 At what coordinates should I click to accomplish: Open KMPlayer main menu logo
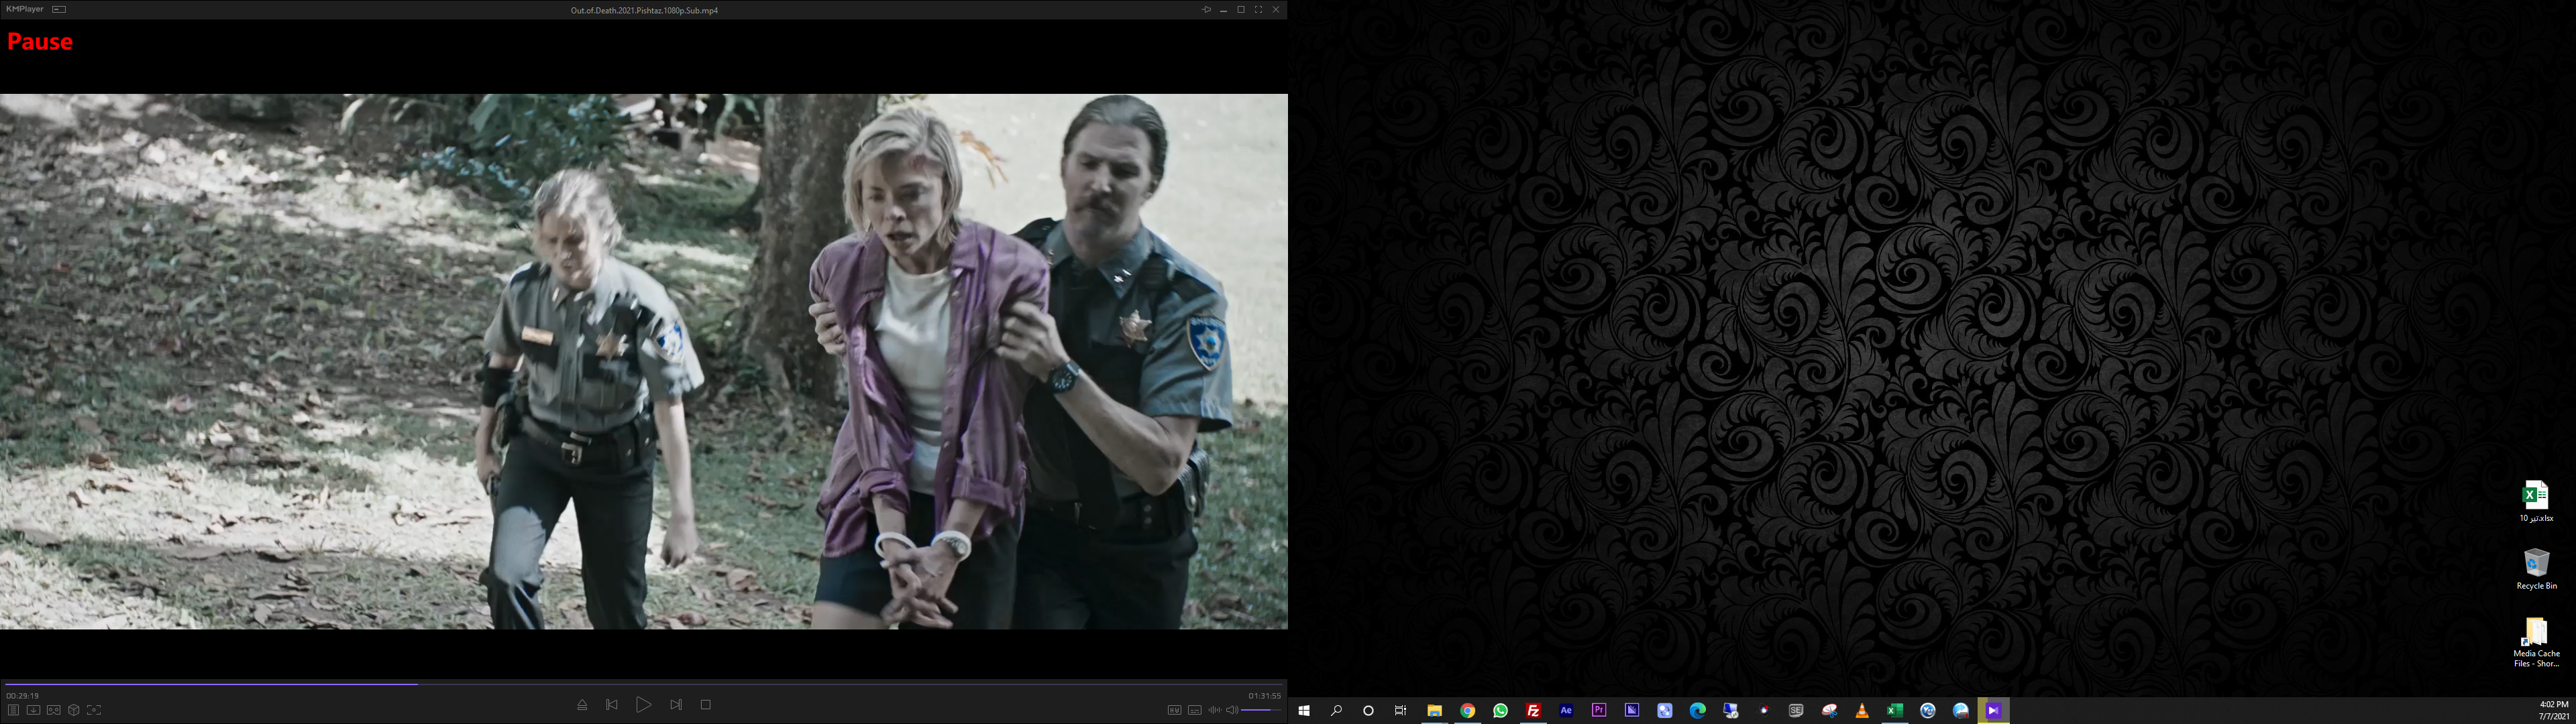(x=24, y=9)
